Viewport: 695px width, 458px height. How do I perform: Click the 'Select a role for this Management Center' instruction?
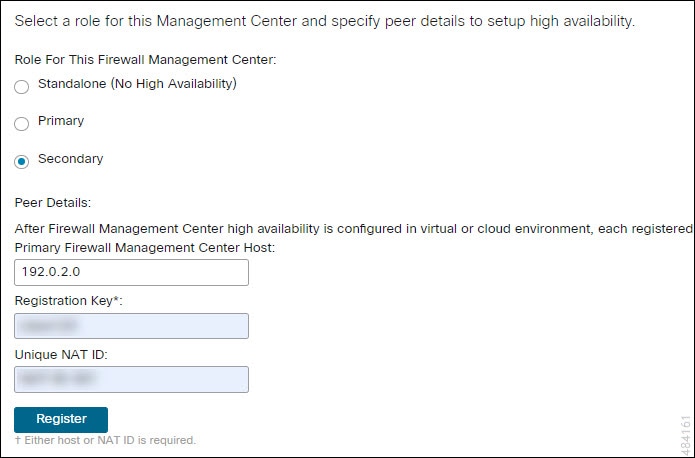coord(324,21)
